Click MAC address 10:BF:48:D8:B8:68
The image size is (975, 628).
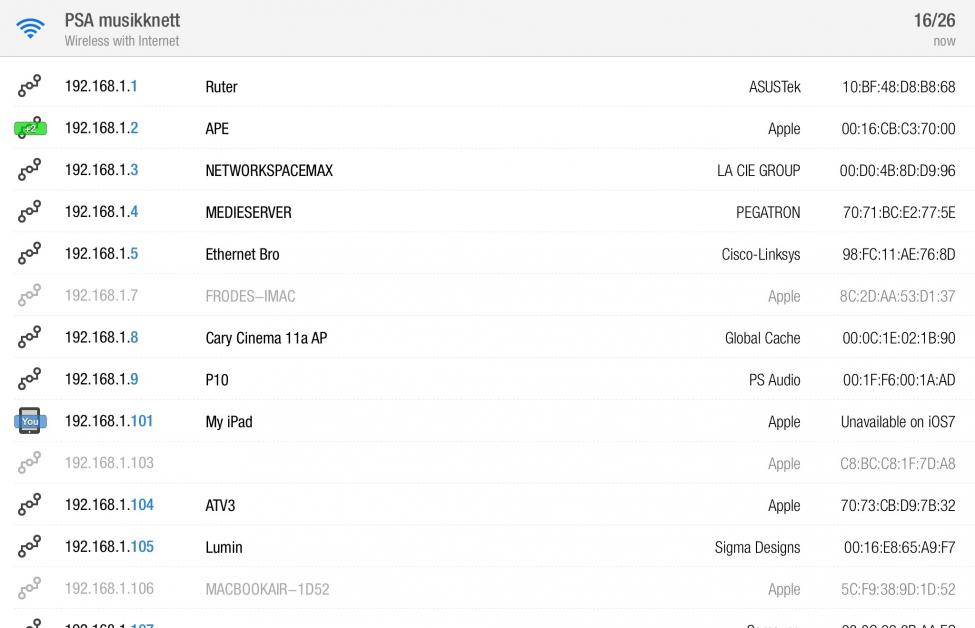point(898,87)
